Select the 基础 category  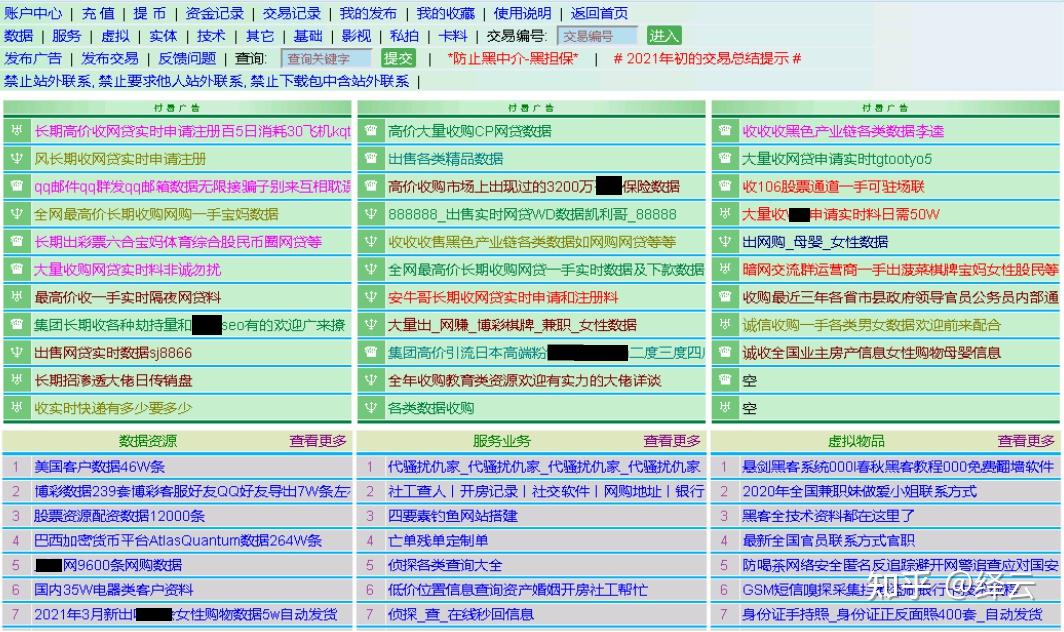[307, 36]
